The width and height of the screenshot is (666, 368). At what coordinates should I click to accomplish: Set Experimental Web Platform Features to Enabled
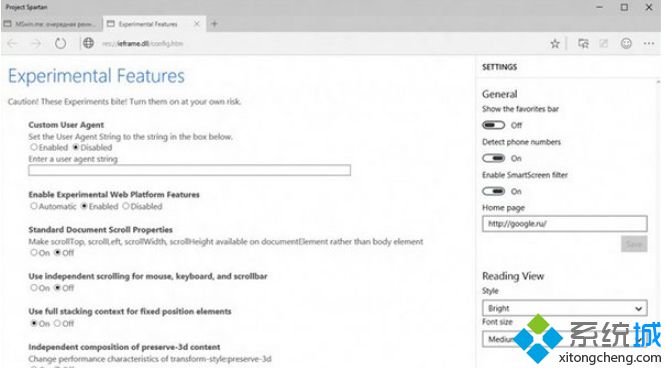(x=84, y=206)
